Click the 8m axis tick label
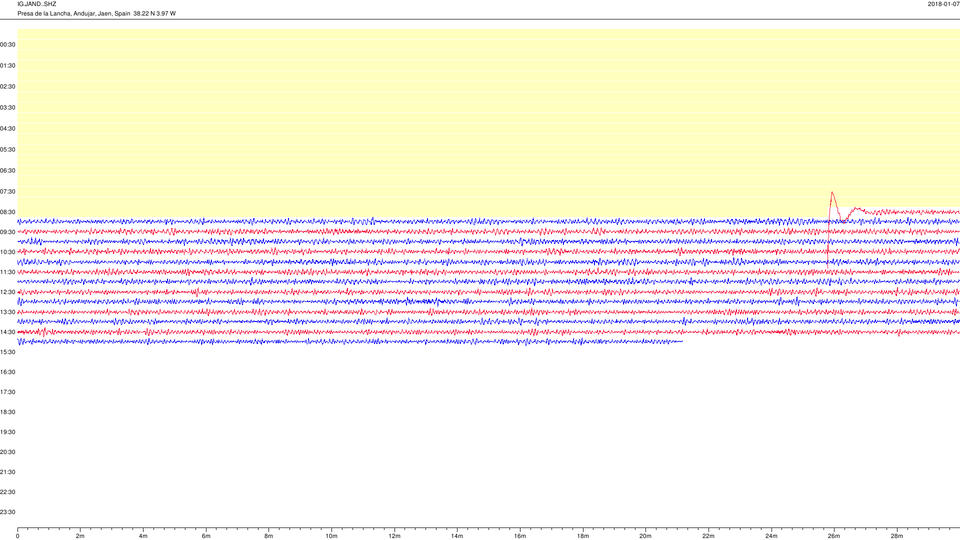 (268, 536)
